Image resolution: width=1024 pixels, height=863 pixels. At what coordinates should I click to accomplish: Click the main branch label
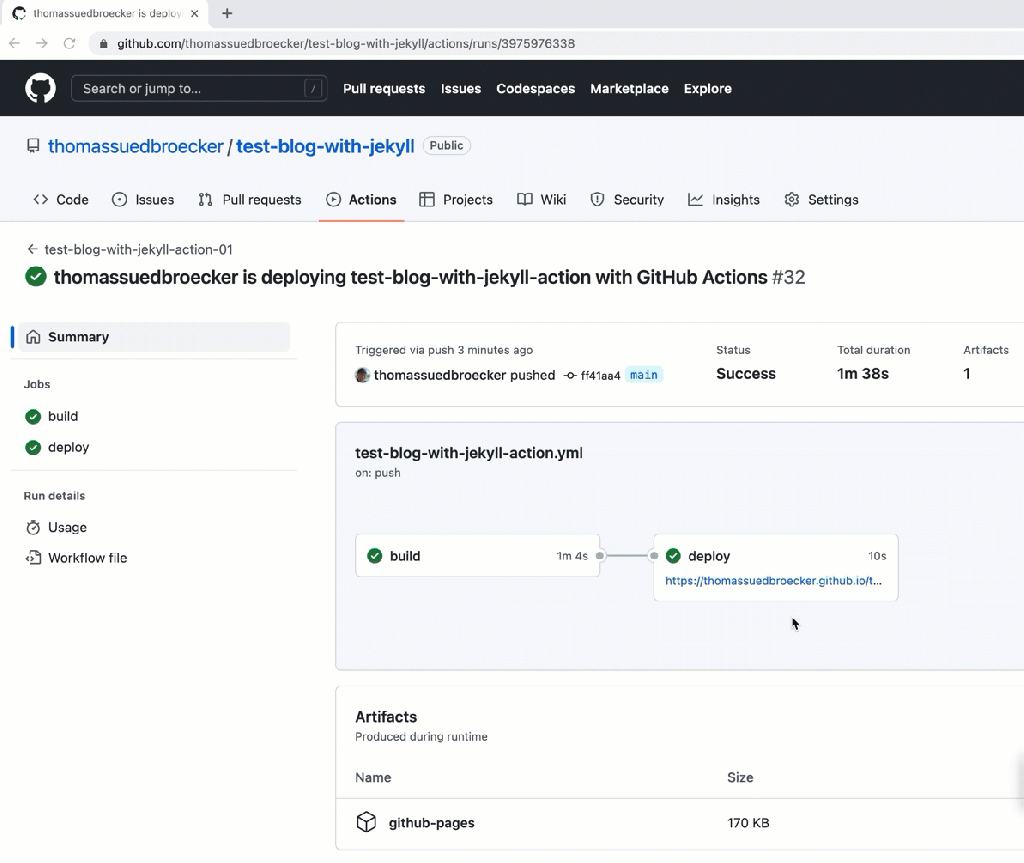point(644,375)
